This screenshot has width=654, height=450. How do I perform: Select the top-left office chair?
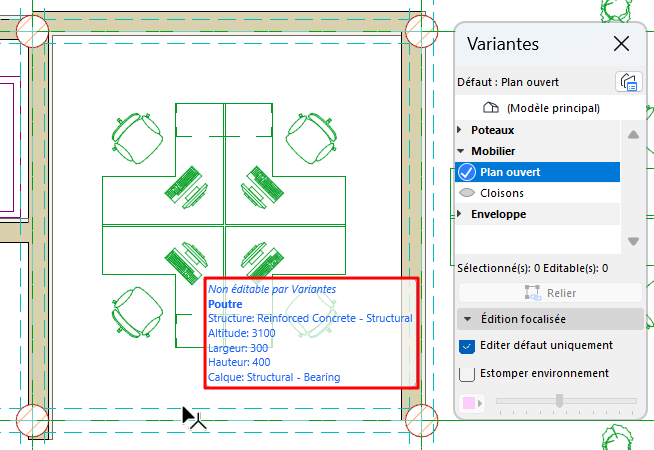(137, 138)
